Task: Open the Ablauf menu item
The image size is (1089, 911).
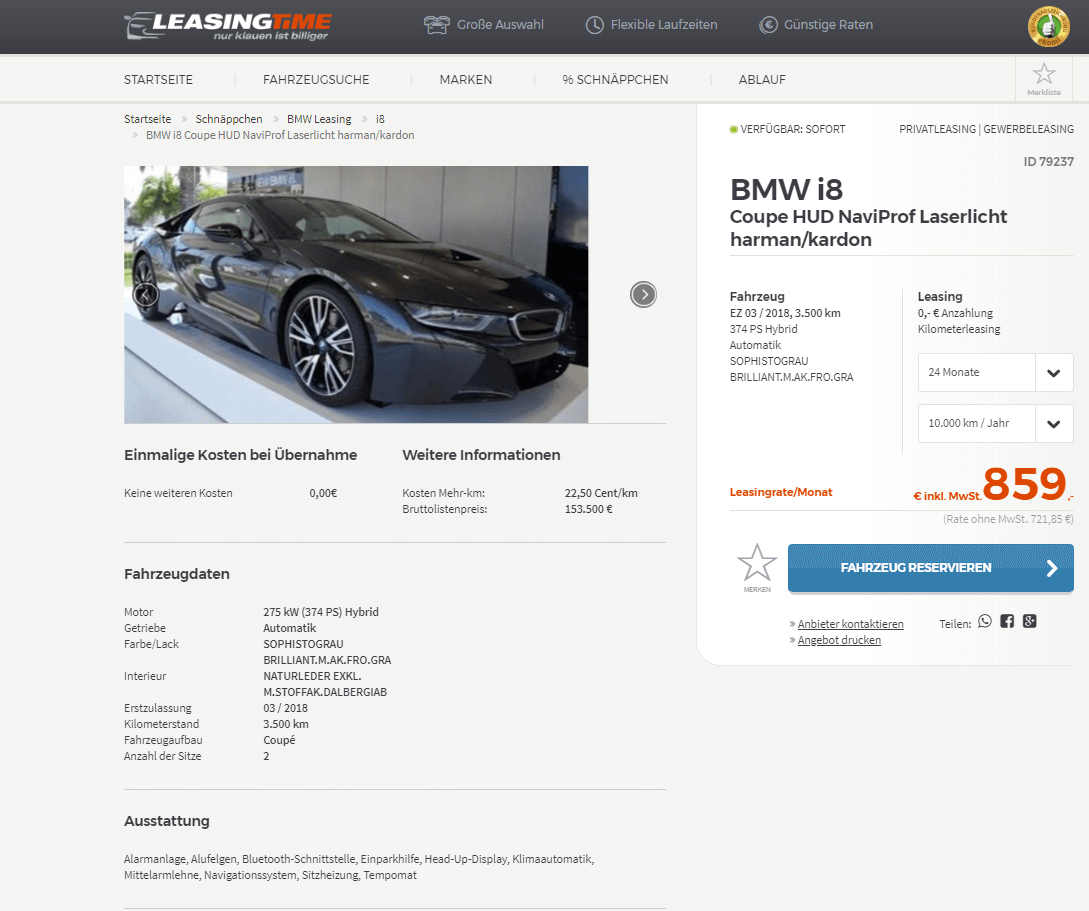Action: tap(762, 80)
